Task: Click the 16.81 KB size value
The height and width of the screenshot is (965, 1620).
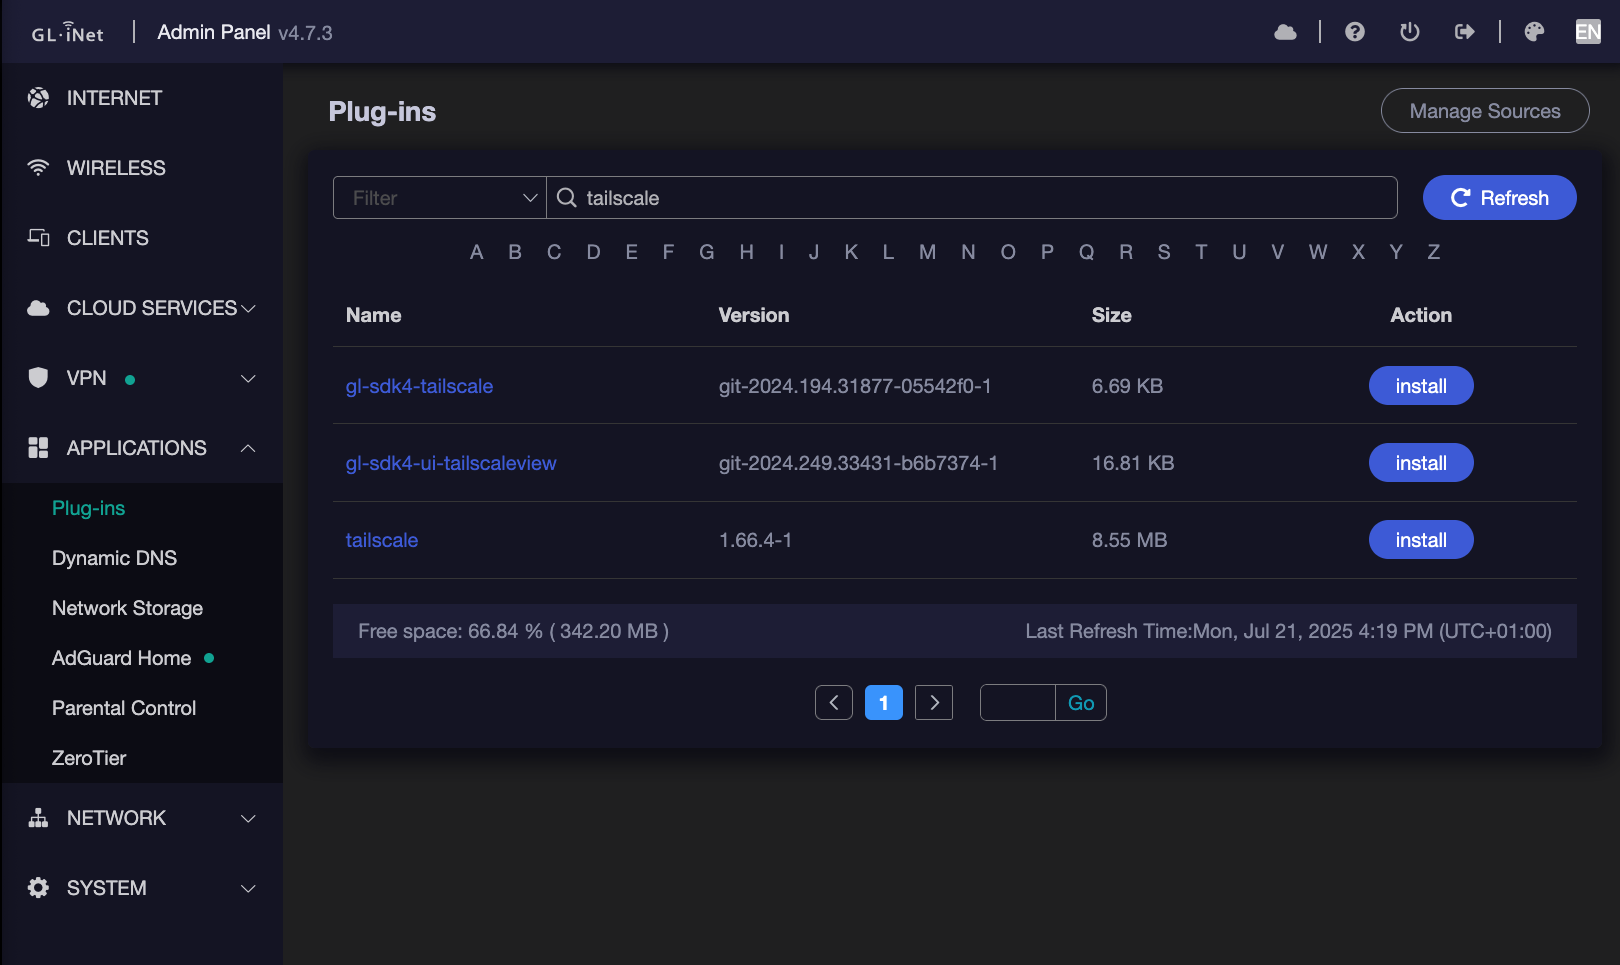Action: point(1133,463)
